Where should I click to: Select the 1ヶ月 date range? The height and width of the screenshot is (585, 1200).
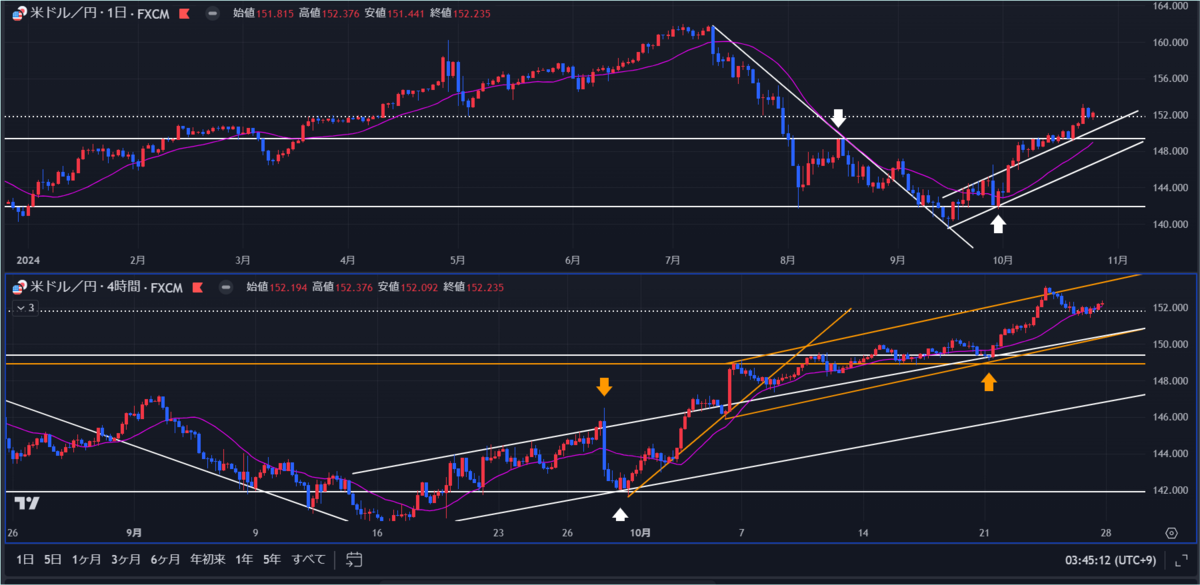[x=86, y=561]
